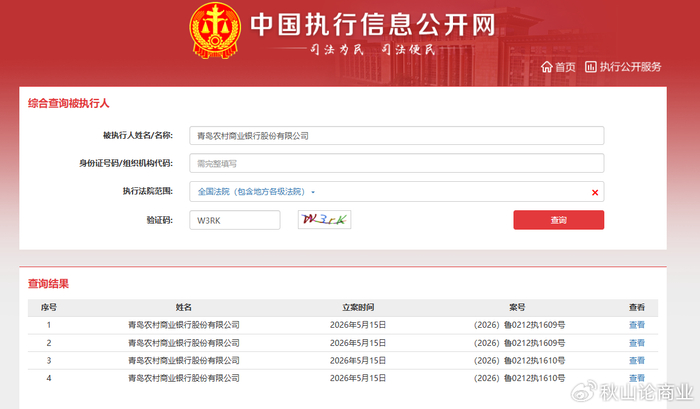Image resolution: width=700 pixels, height=409 pixels.
Task: Click the 被执行人姓名/名称 field label
Action: coord(138,135)
